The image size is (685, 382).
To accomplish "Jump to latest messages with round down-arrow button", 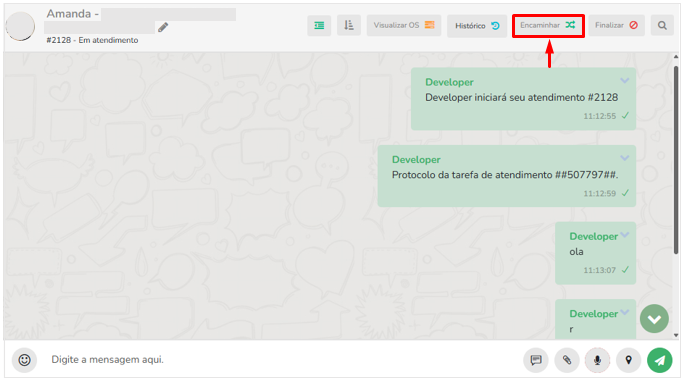I will 654,319.
